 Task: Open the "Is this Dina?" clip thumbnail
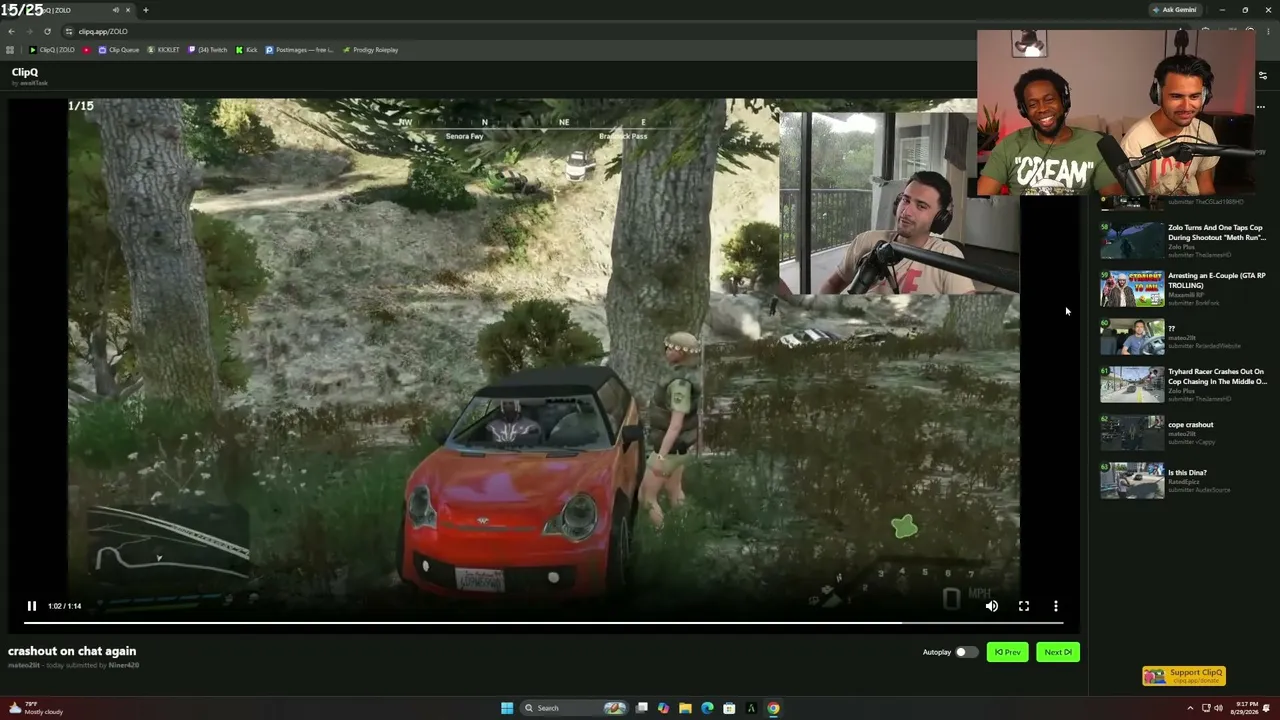[x=1132, y=481]
